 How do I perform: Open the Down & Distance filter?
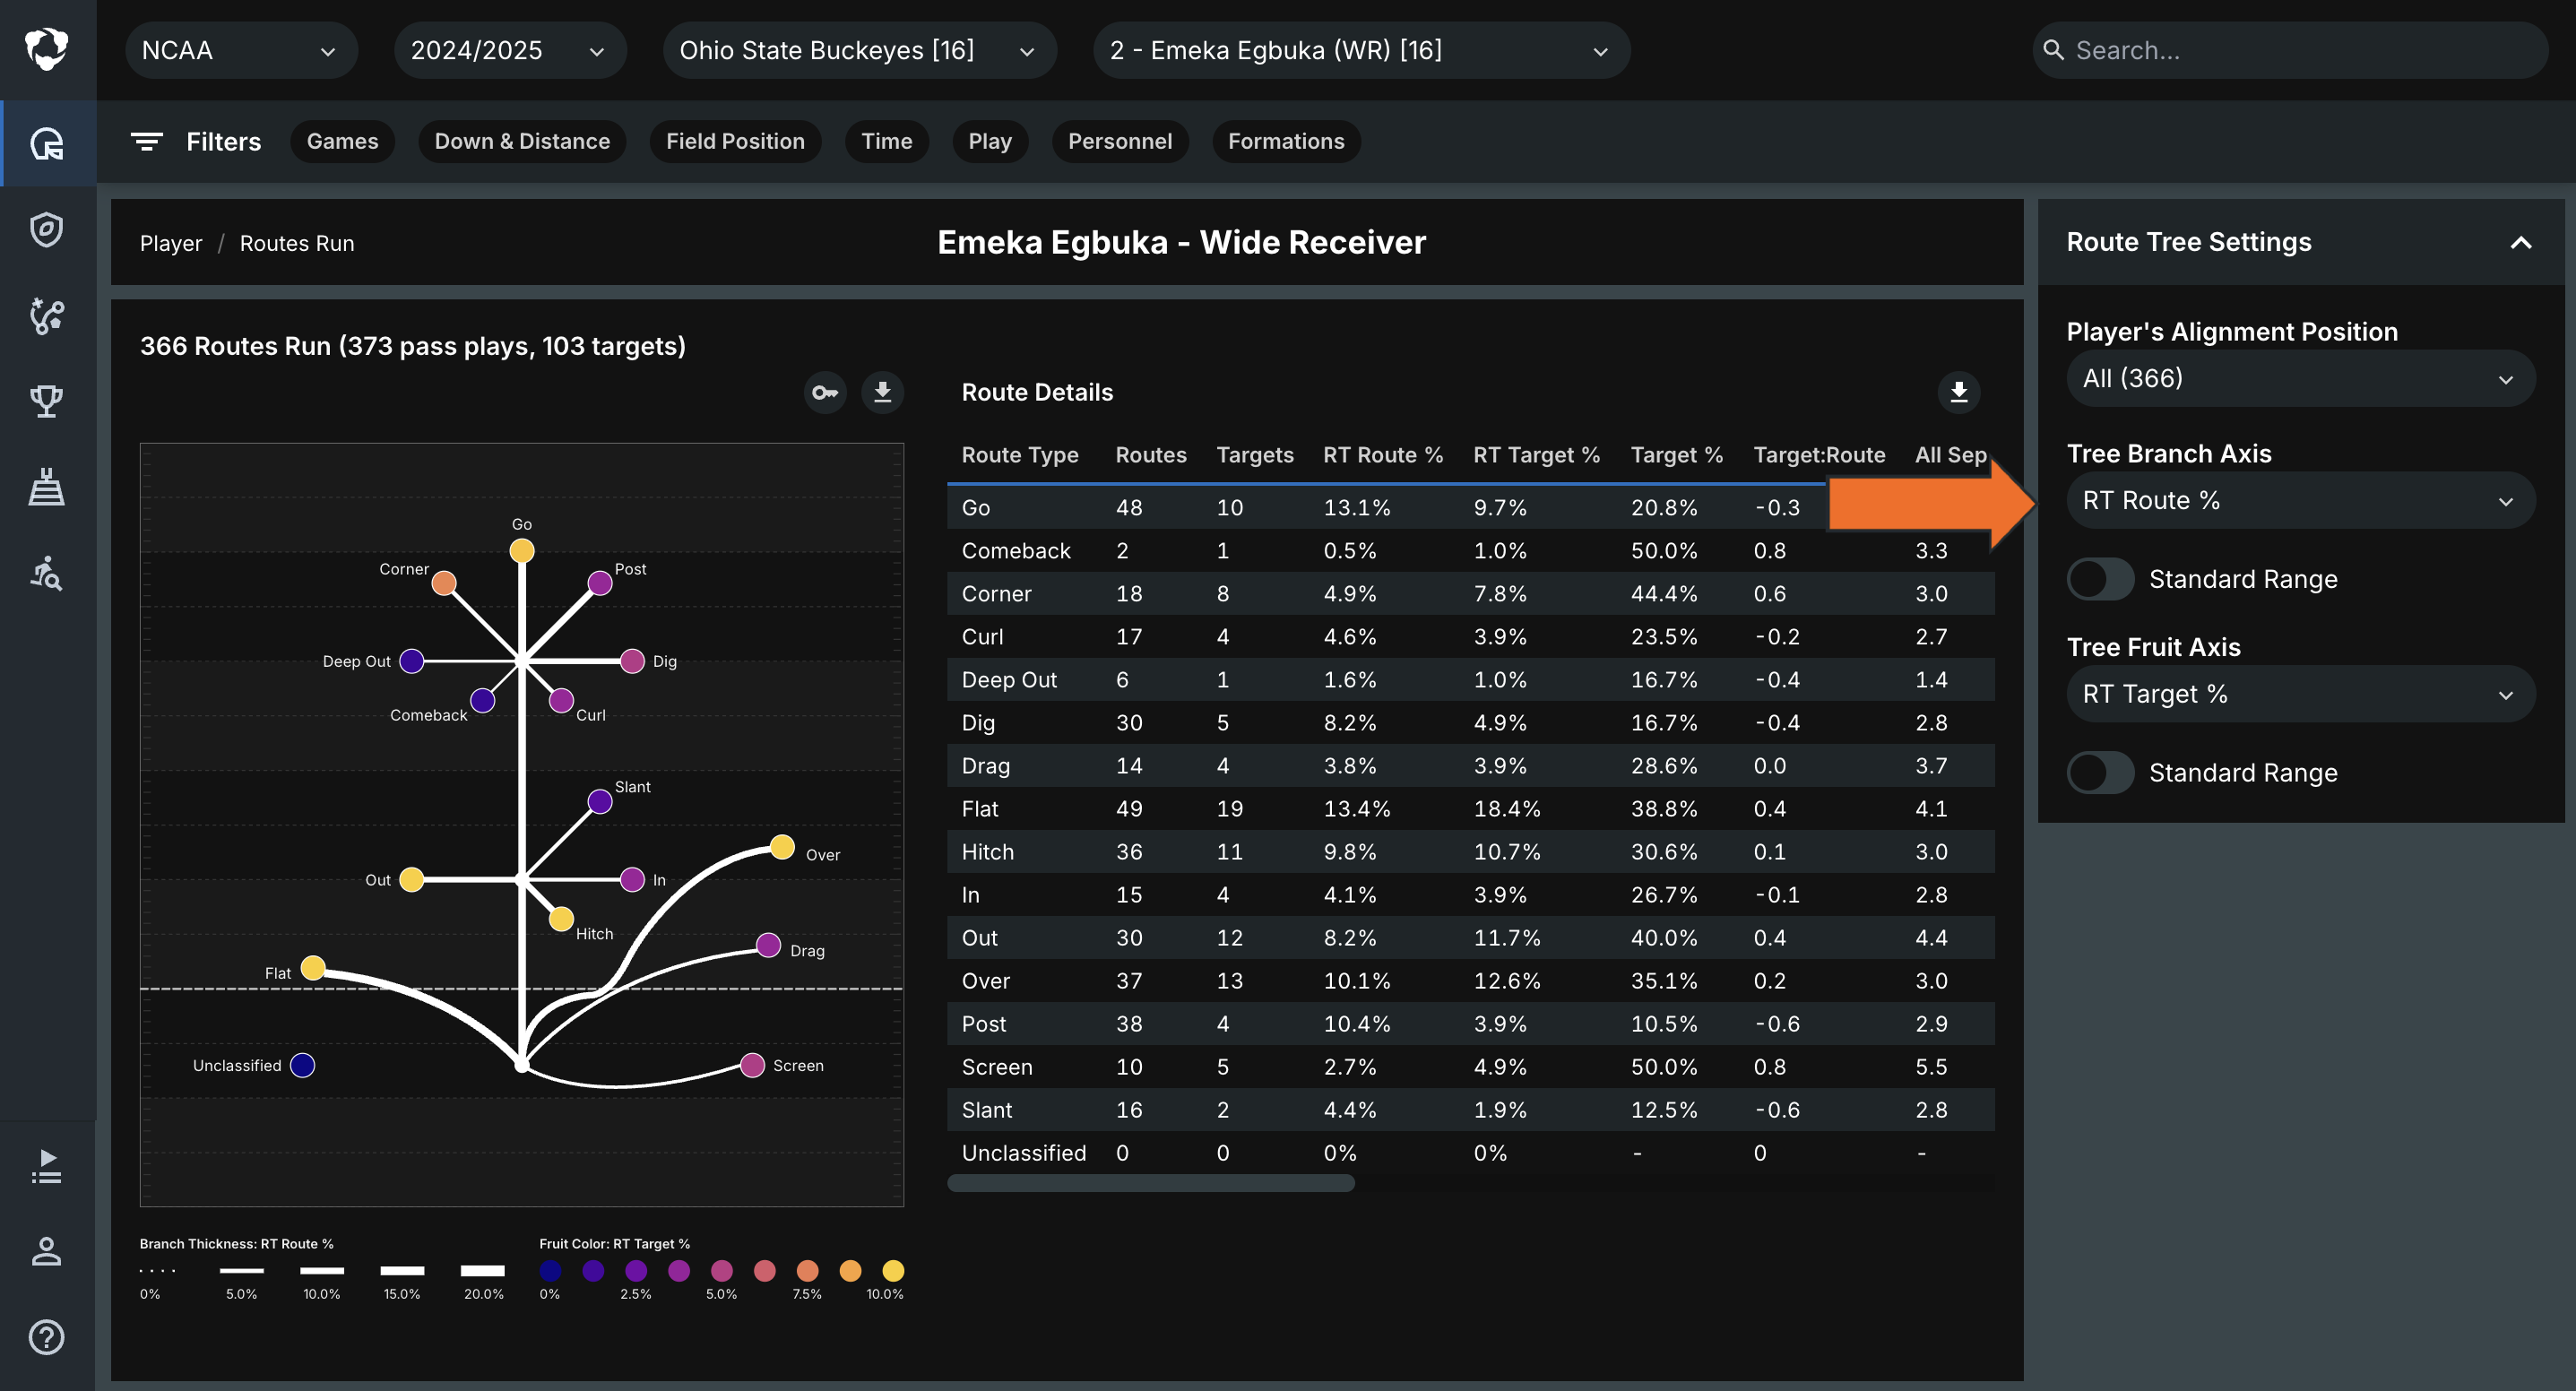[522, 142]
